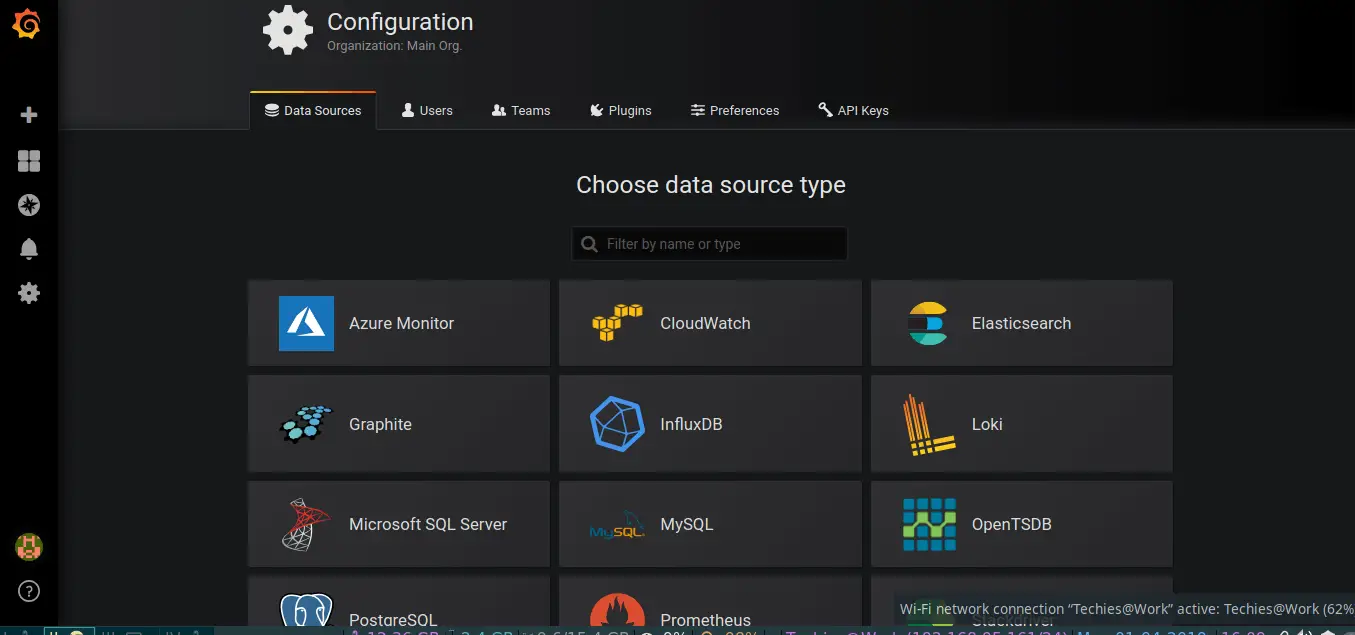Open the Help question mark icon

click(x=27, y=590)
